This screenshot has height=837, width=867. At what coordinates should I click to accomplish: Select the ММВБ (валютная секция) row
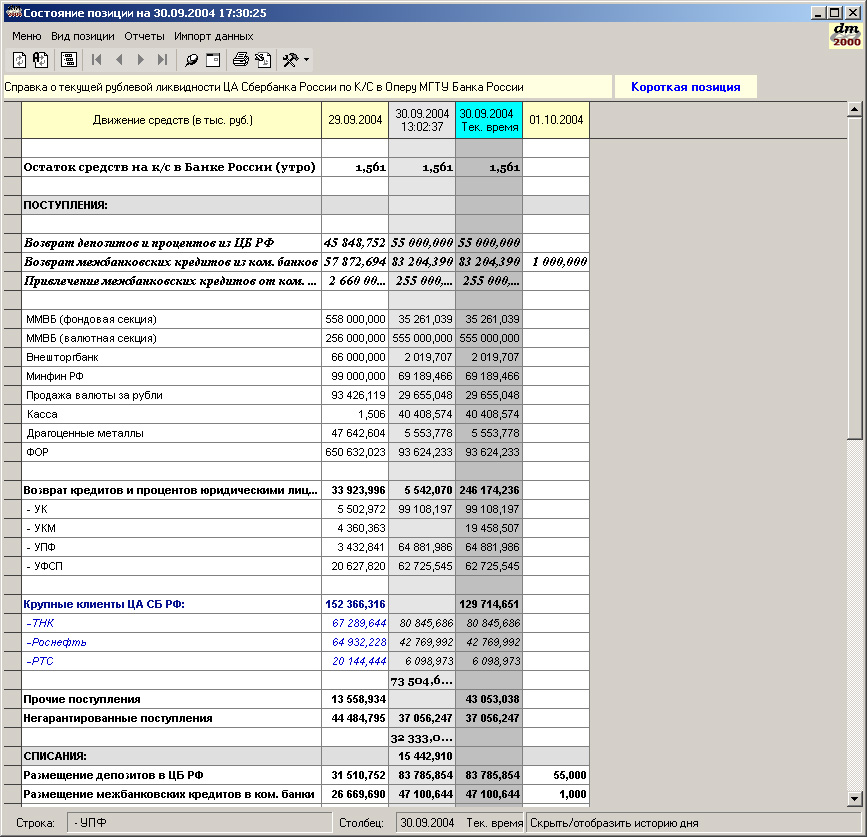[x=172, y=338]
